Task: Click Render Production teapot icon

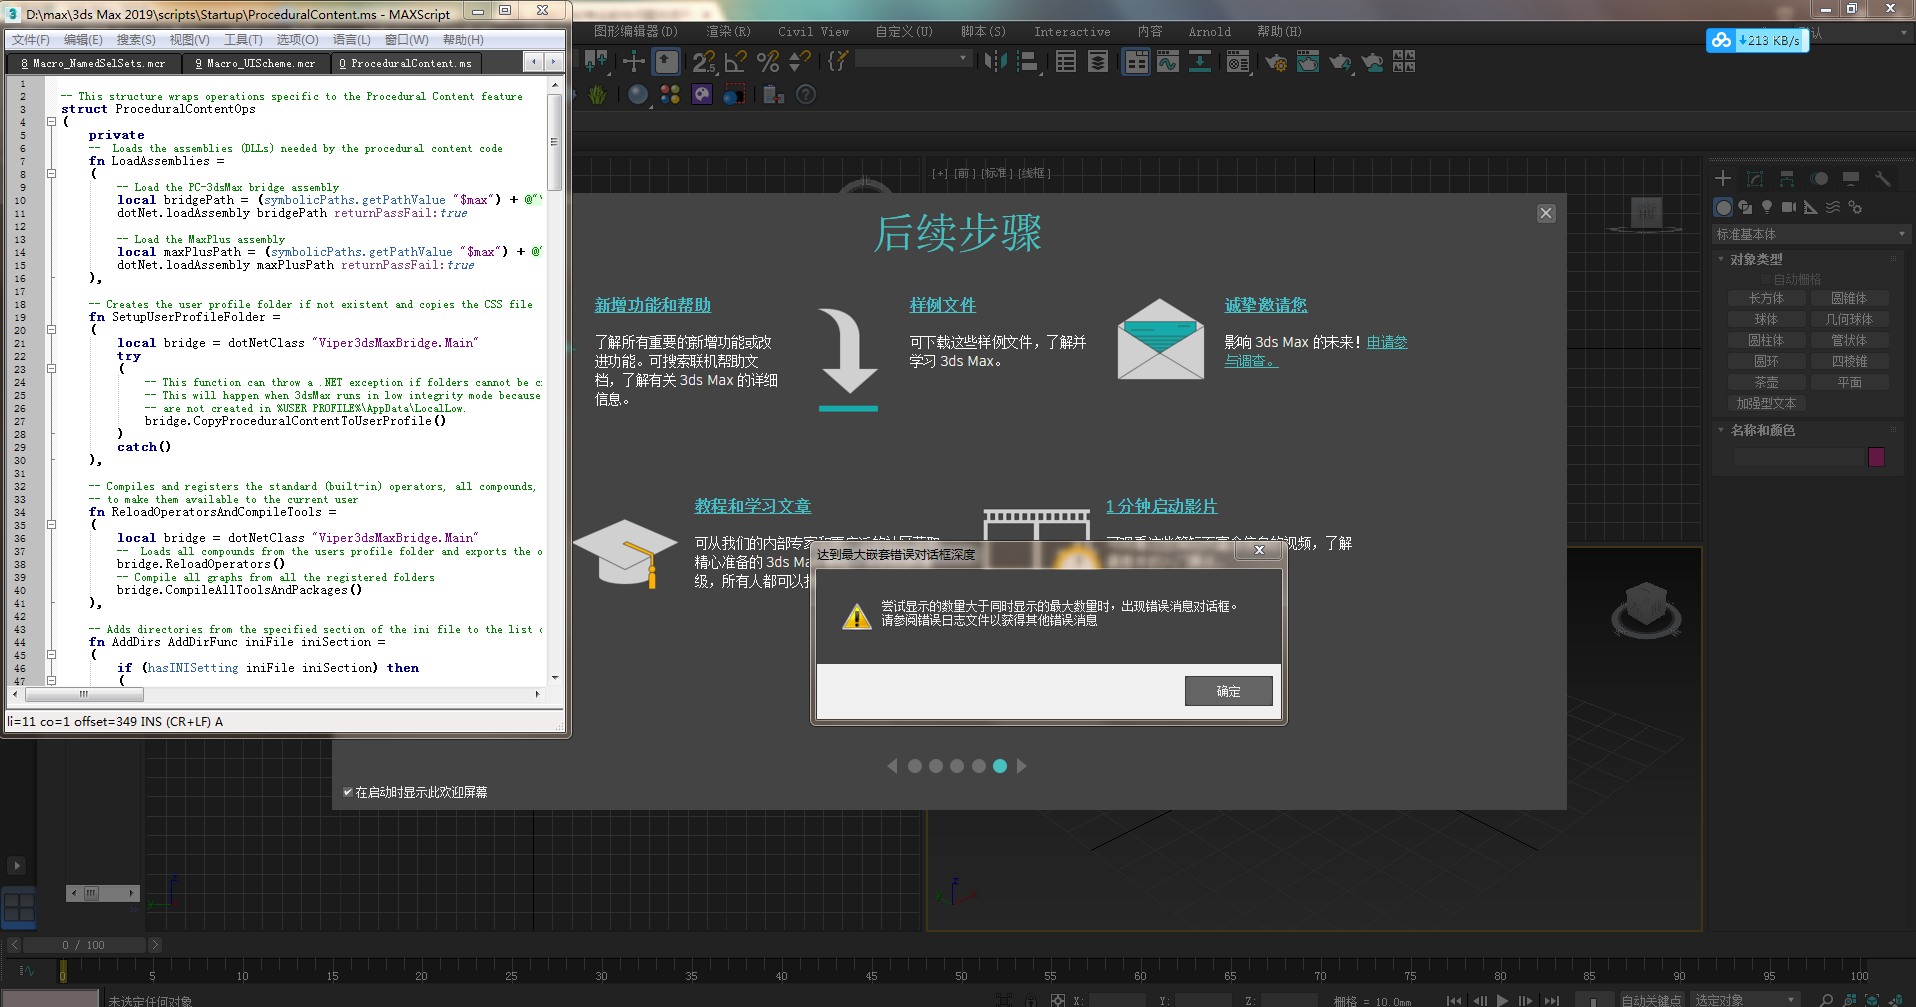Action: tap(1340, 62)
